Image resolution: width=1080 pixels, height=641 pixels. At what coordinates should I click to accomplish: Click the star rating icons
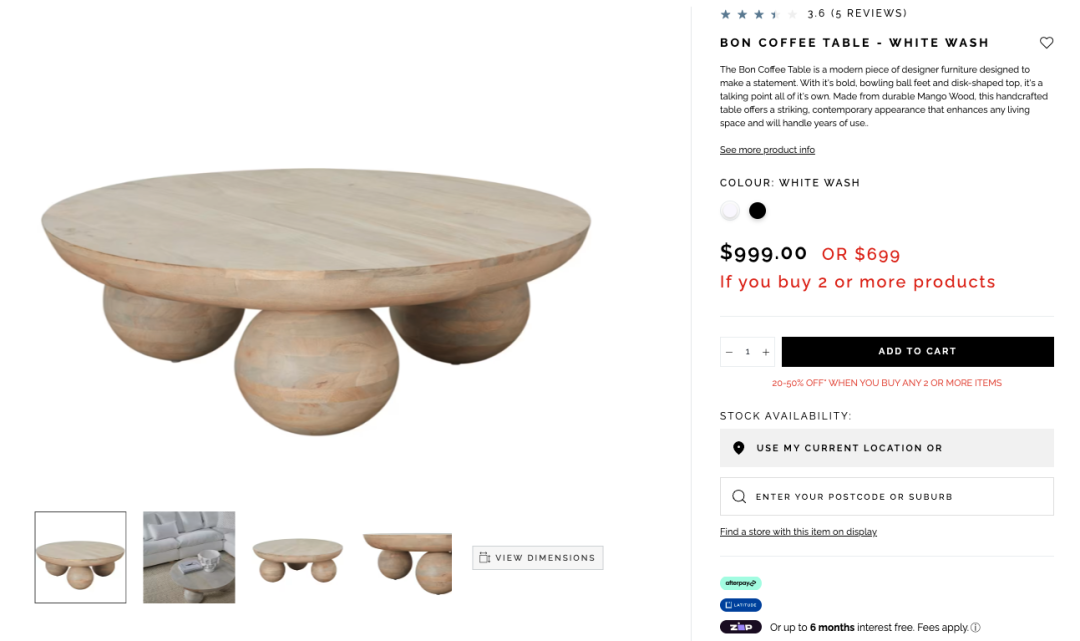(758, 14)
